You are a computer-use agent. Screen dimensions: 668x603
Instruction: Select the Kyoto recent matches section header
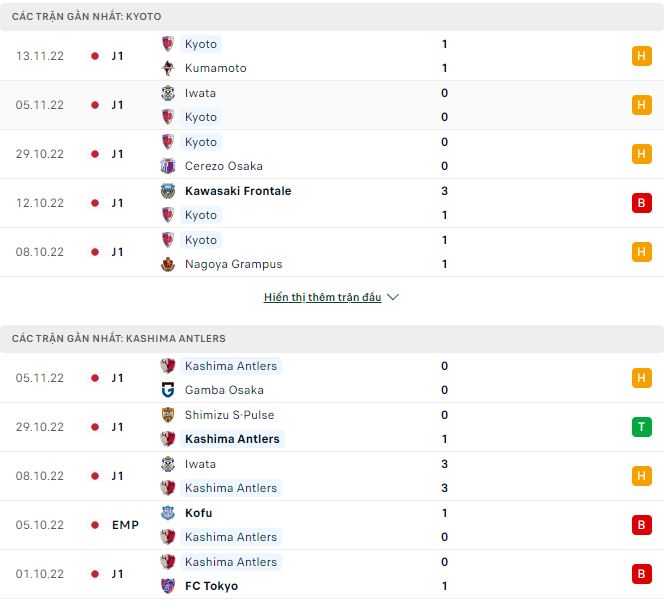(87, 17)
